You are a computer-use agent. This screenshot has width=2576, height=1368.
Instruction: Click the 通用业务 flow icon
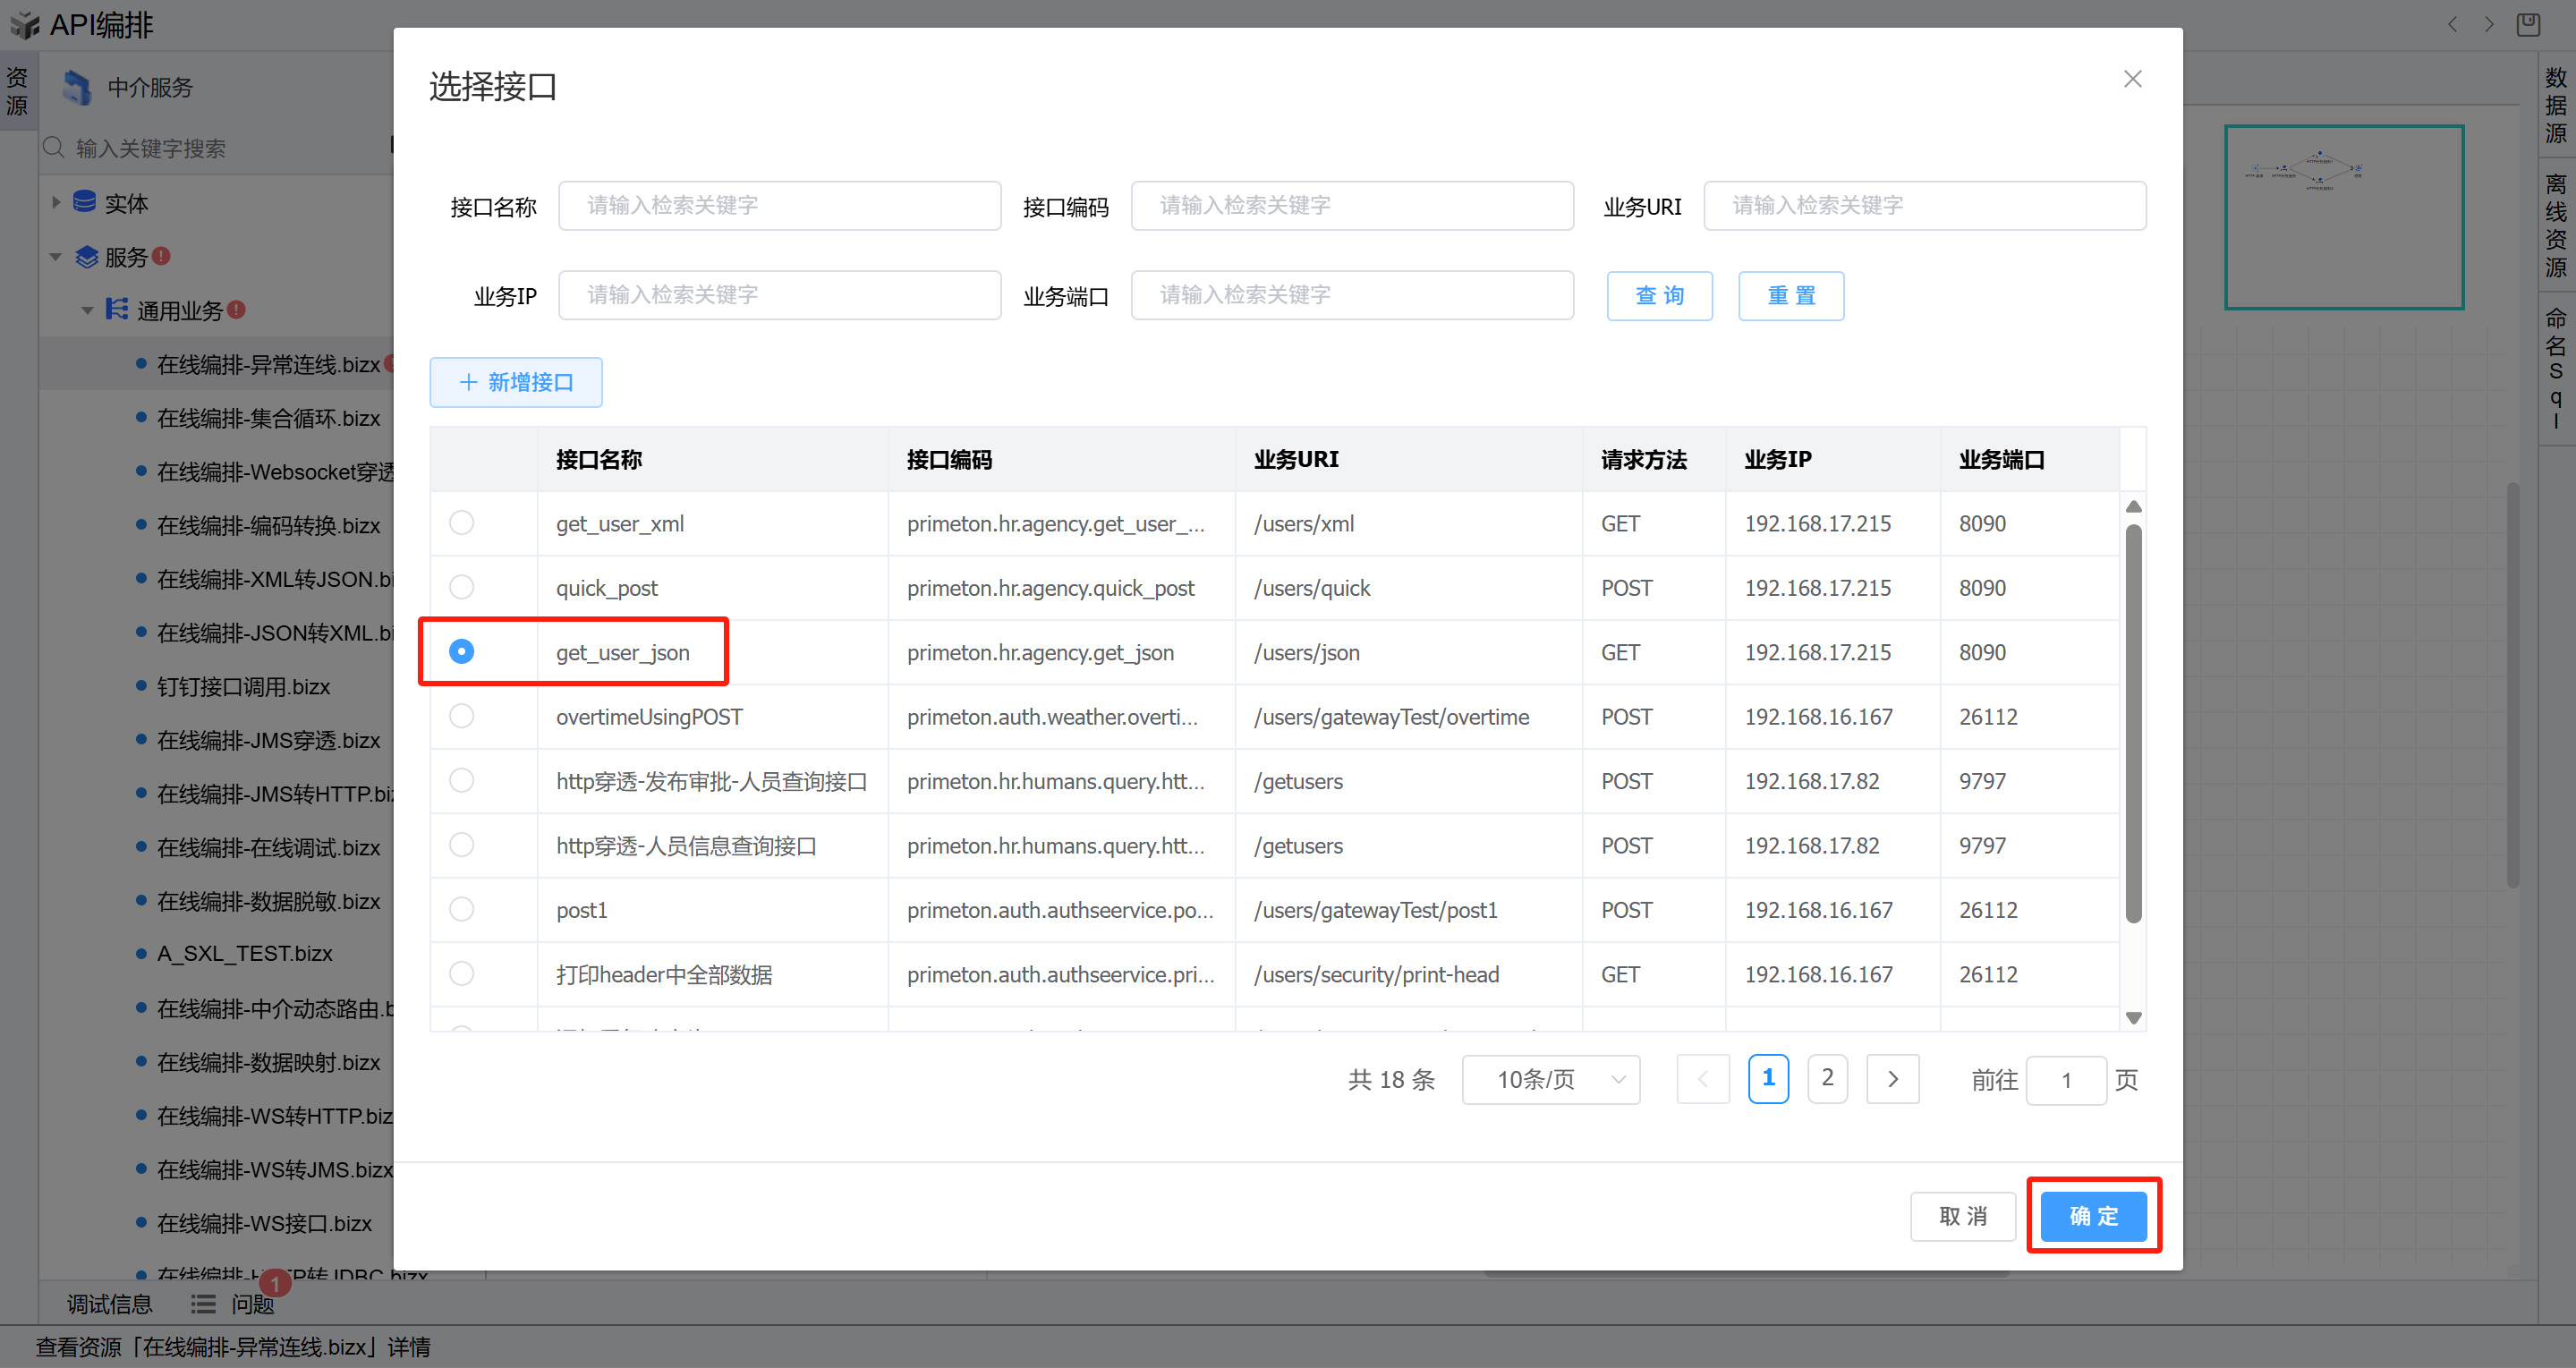(x=117, y=310)
